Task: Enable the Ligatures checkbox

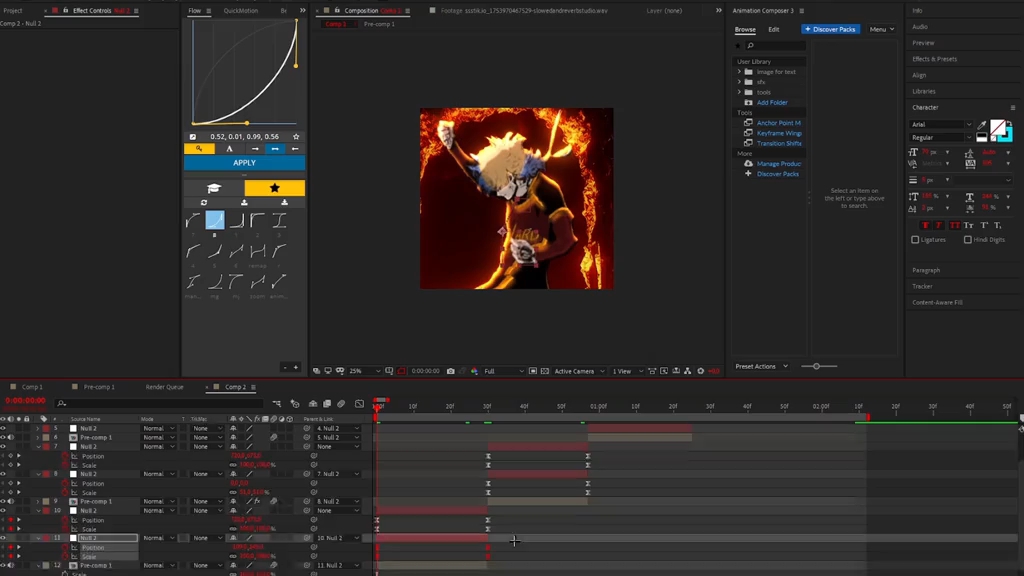Action: coord(915,240)
